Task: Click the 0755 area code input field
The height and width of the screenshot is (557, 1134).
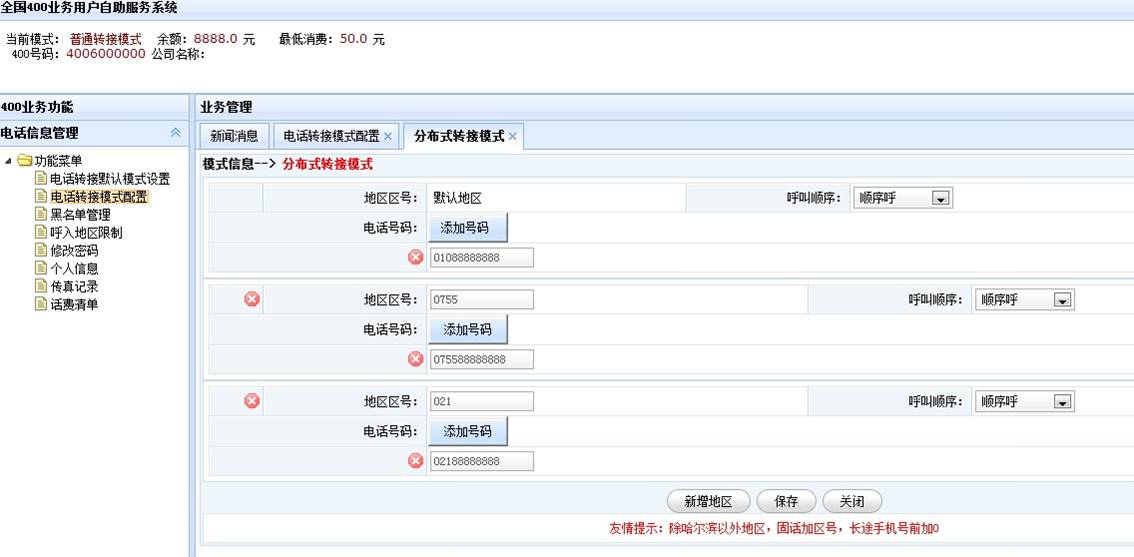Action: (x=481, y=300)
